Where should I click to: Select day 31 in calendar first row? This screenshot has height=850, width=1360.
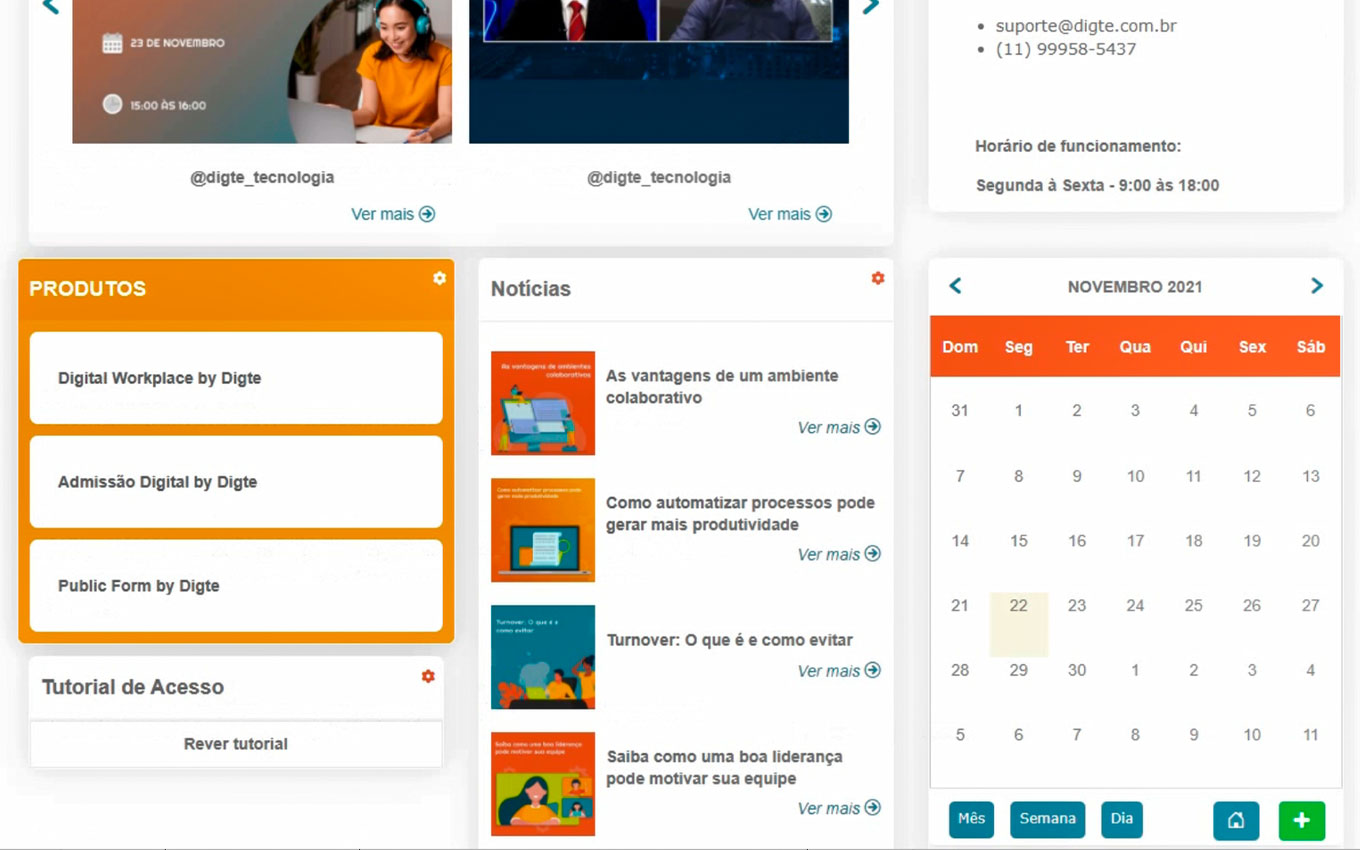tap(960, 410)
